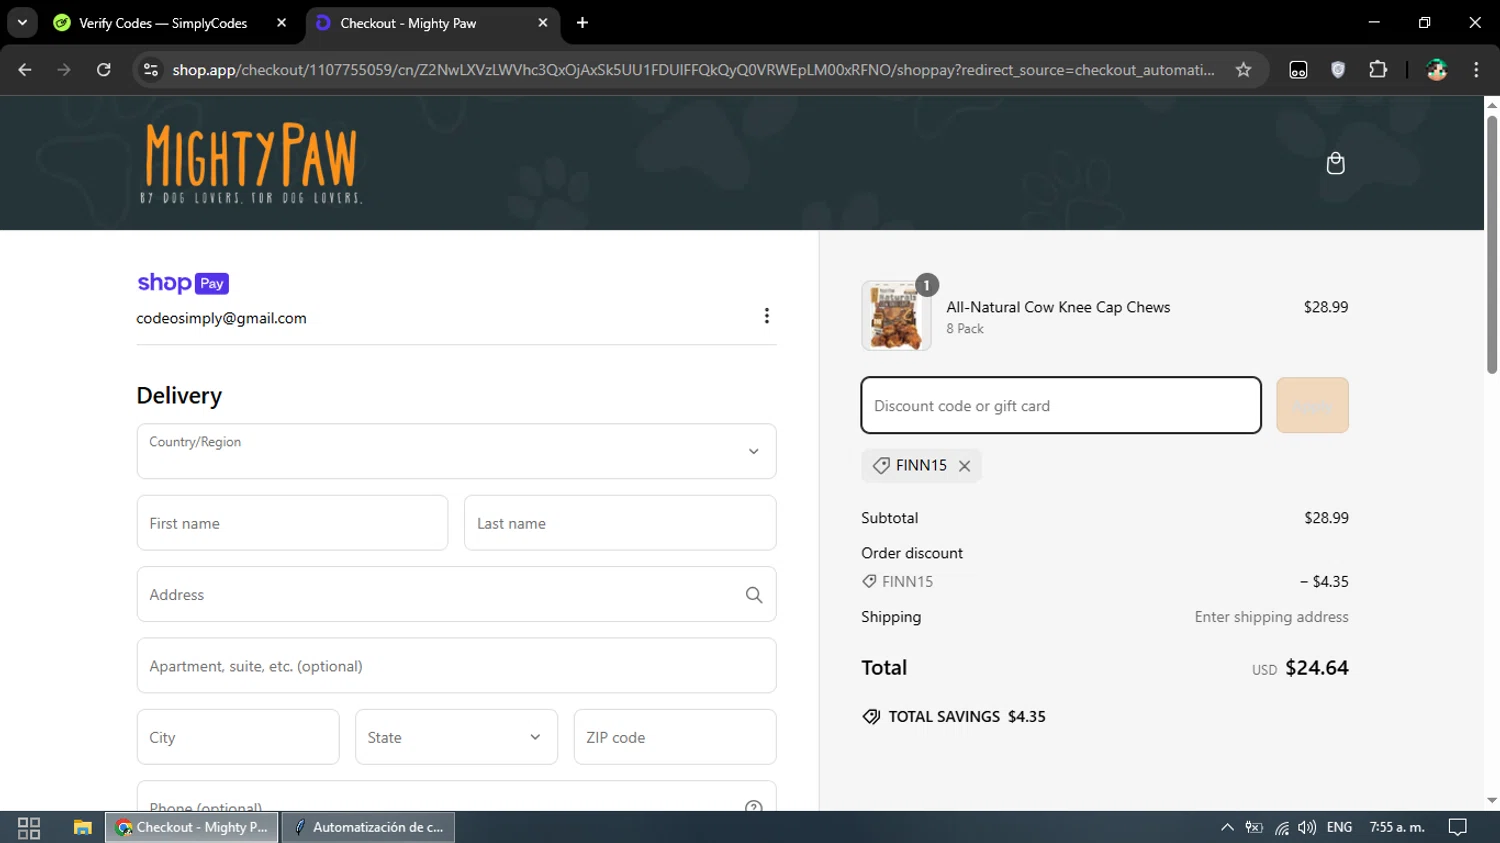Image resolution: width=1500 pixels, height=843 pixels.
Task: Click the All-Natural Cow Knee Cap Chews title
Action: [x=1058, y=307]
